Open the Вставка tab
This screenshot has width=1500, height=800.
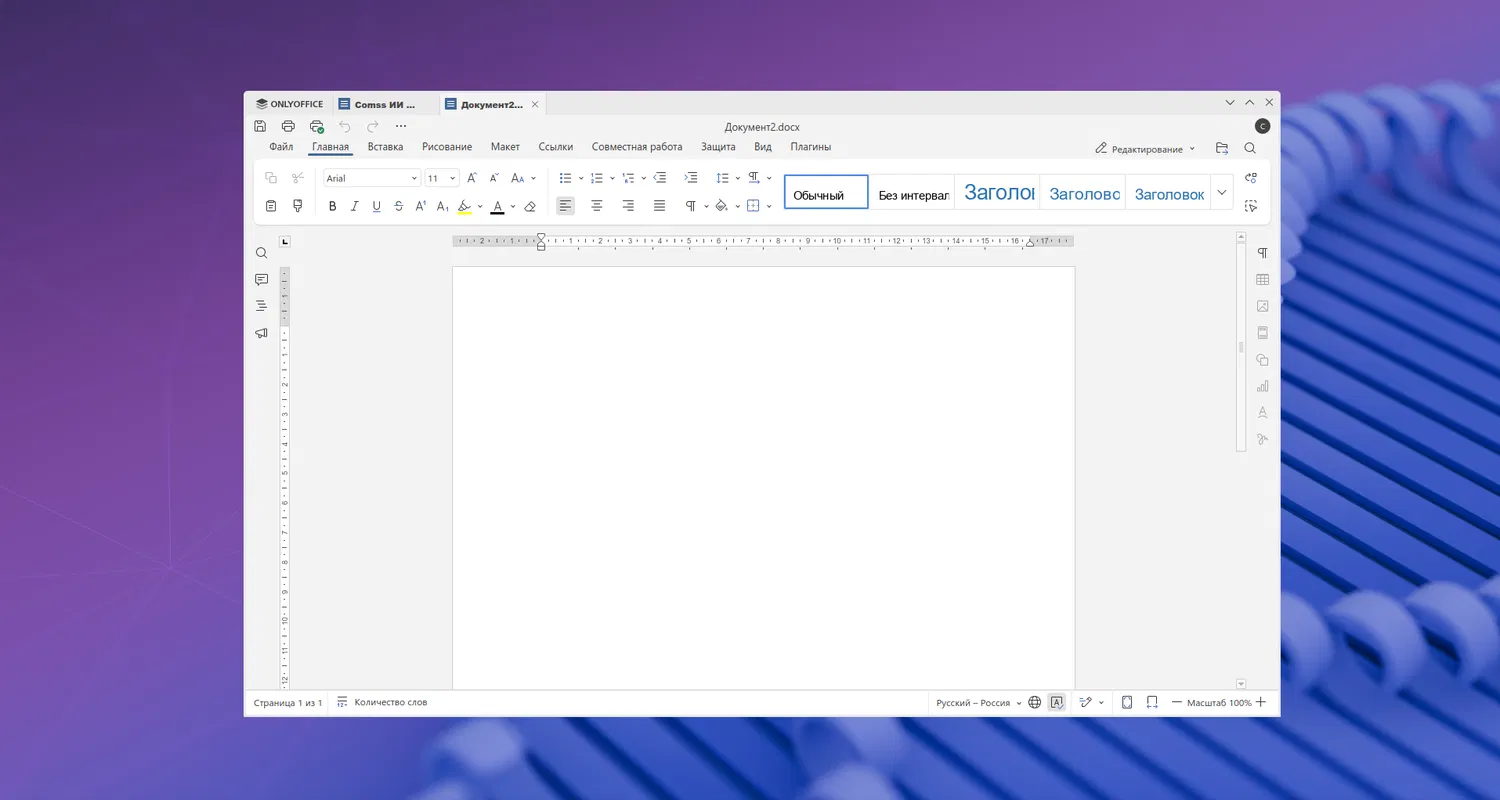pyautogui.click(x=385, y=147)
